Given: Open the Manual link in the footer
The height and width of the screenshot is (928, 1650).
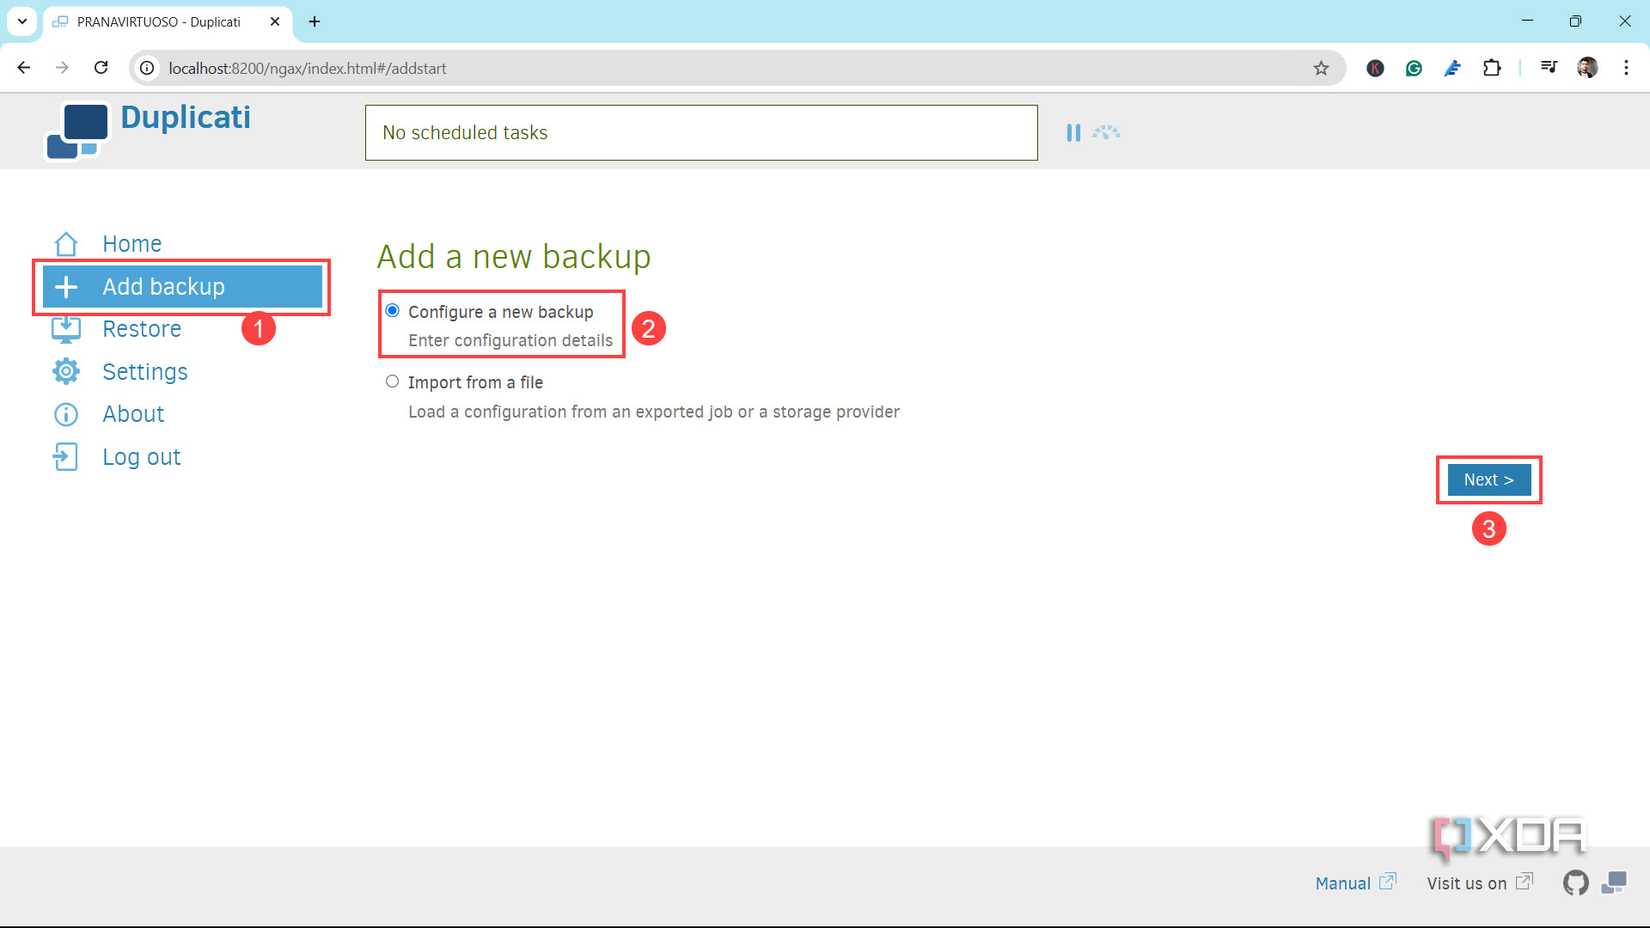Looking at the screenshot, I should tap(1343, 883).
